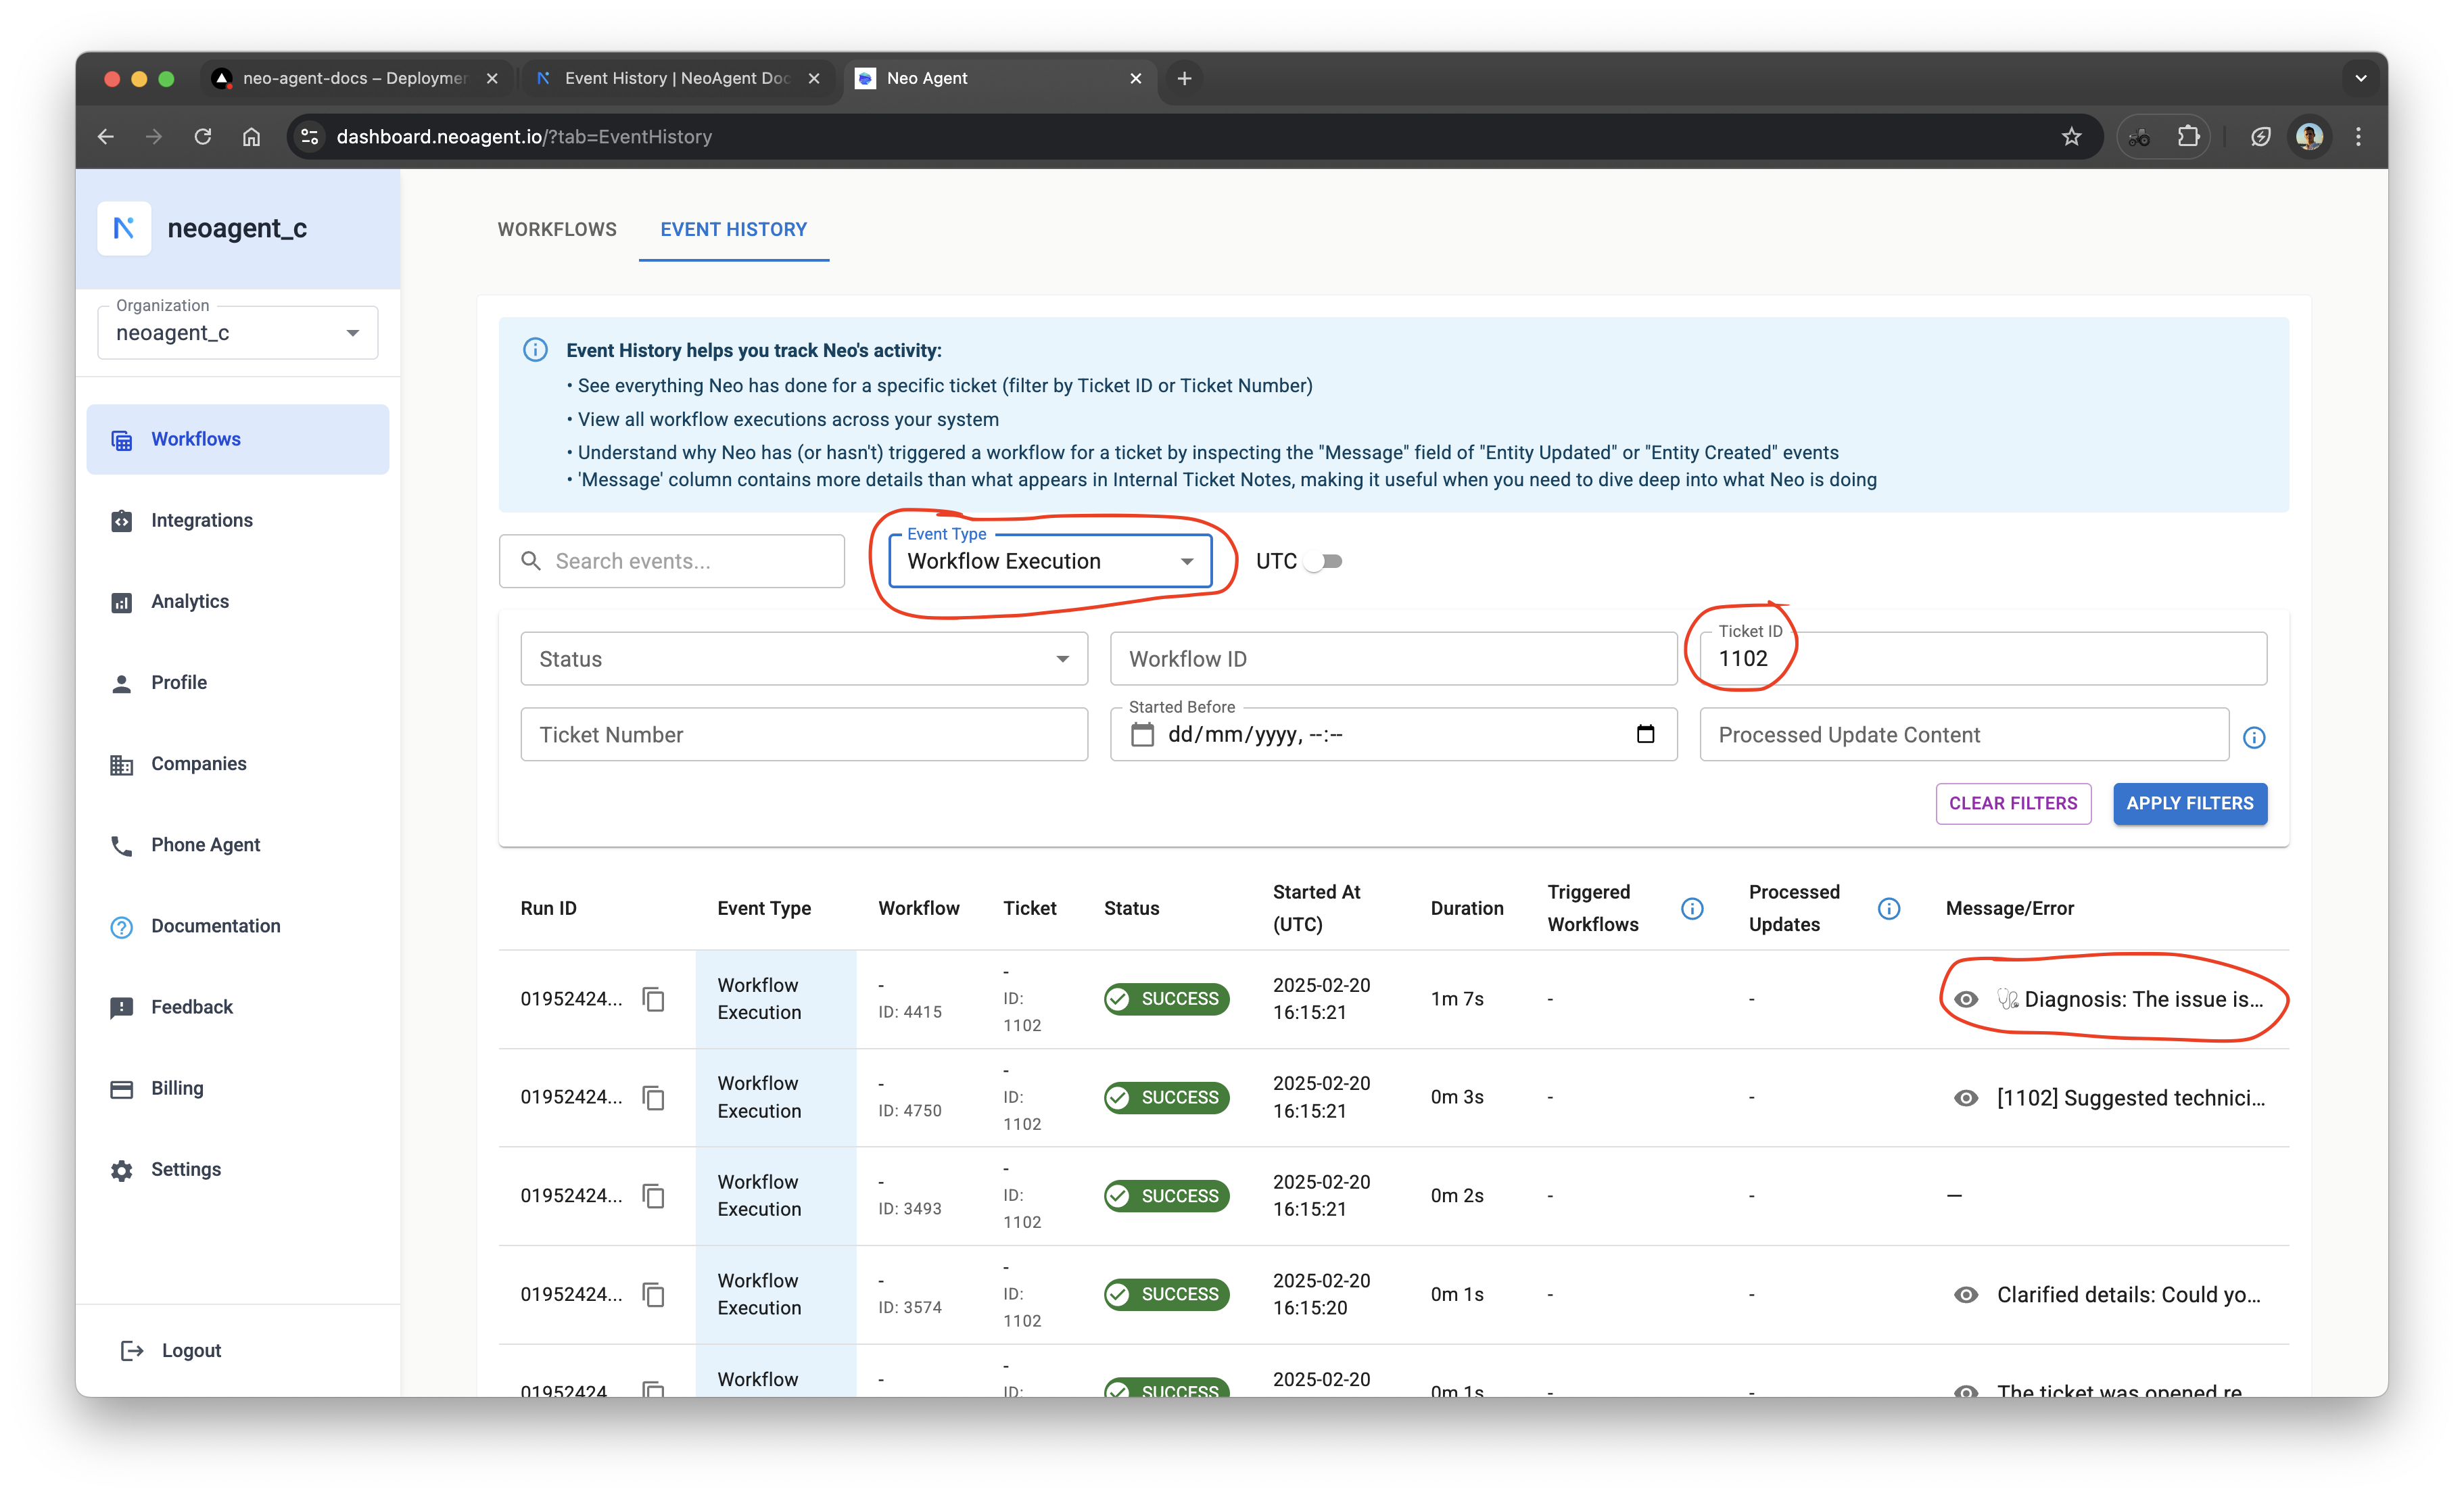Expand the Status filter dropdown

(x=803, y=659)
